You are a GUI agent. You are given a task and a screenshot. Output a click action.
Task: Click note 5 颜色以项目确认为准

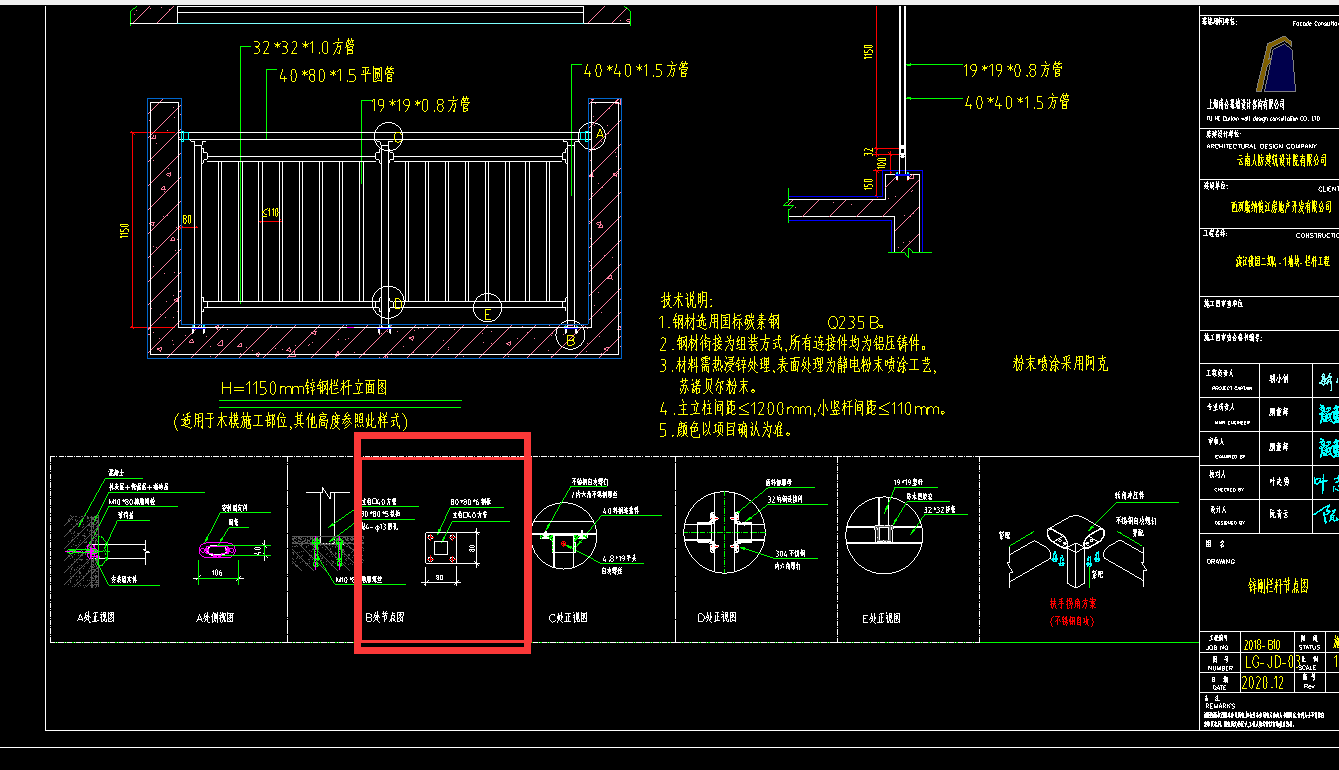[x=727, y=430]
